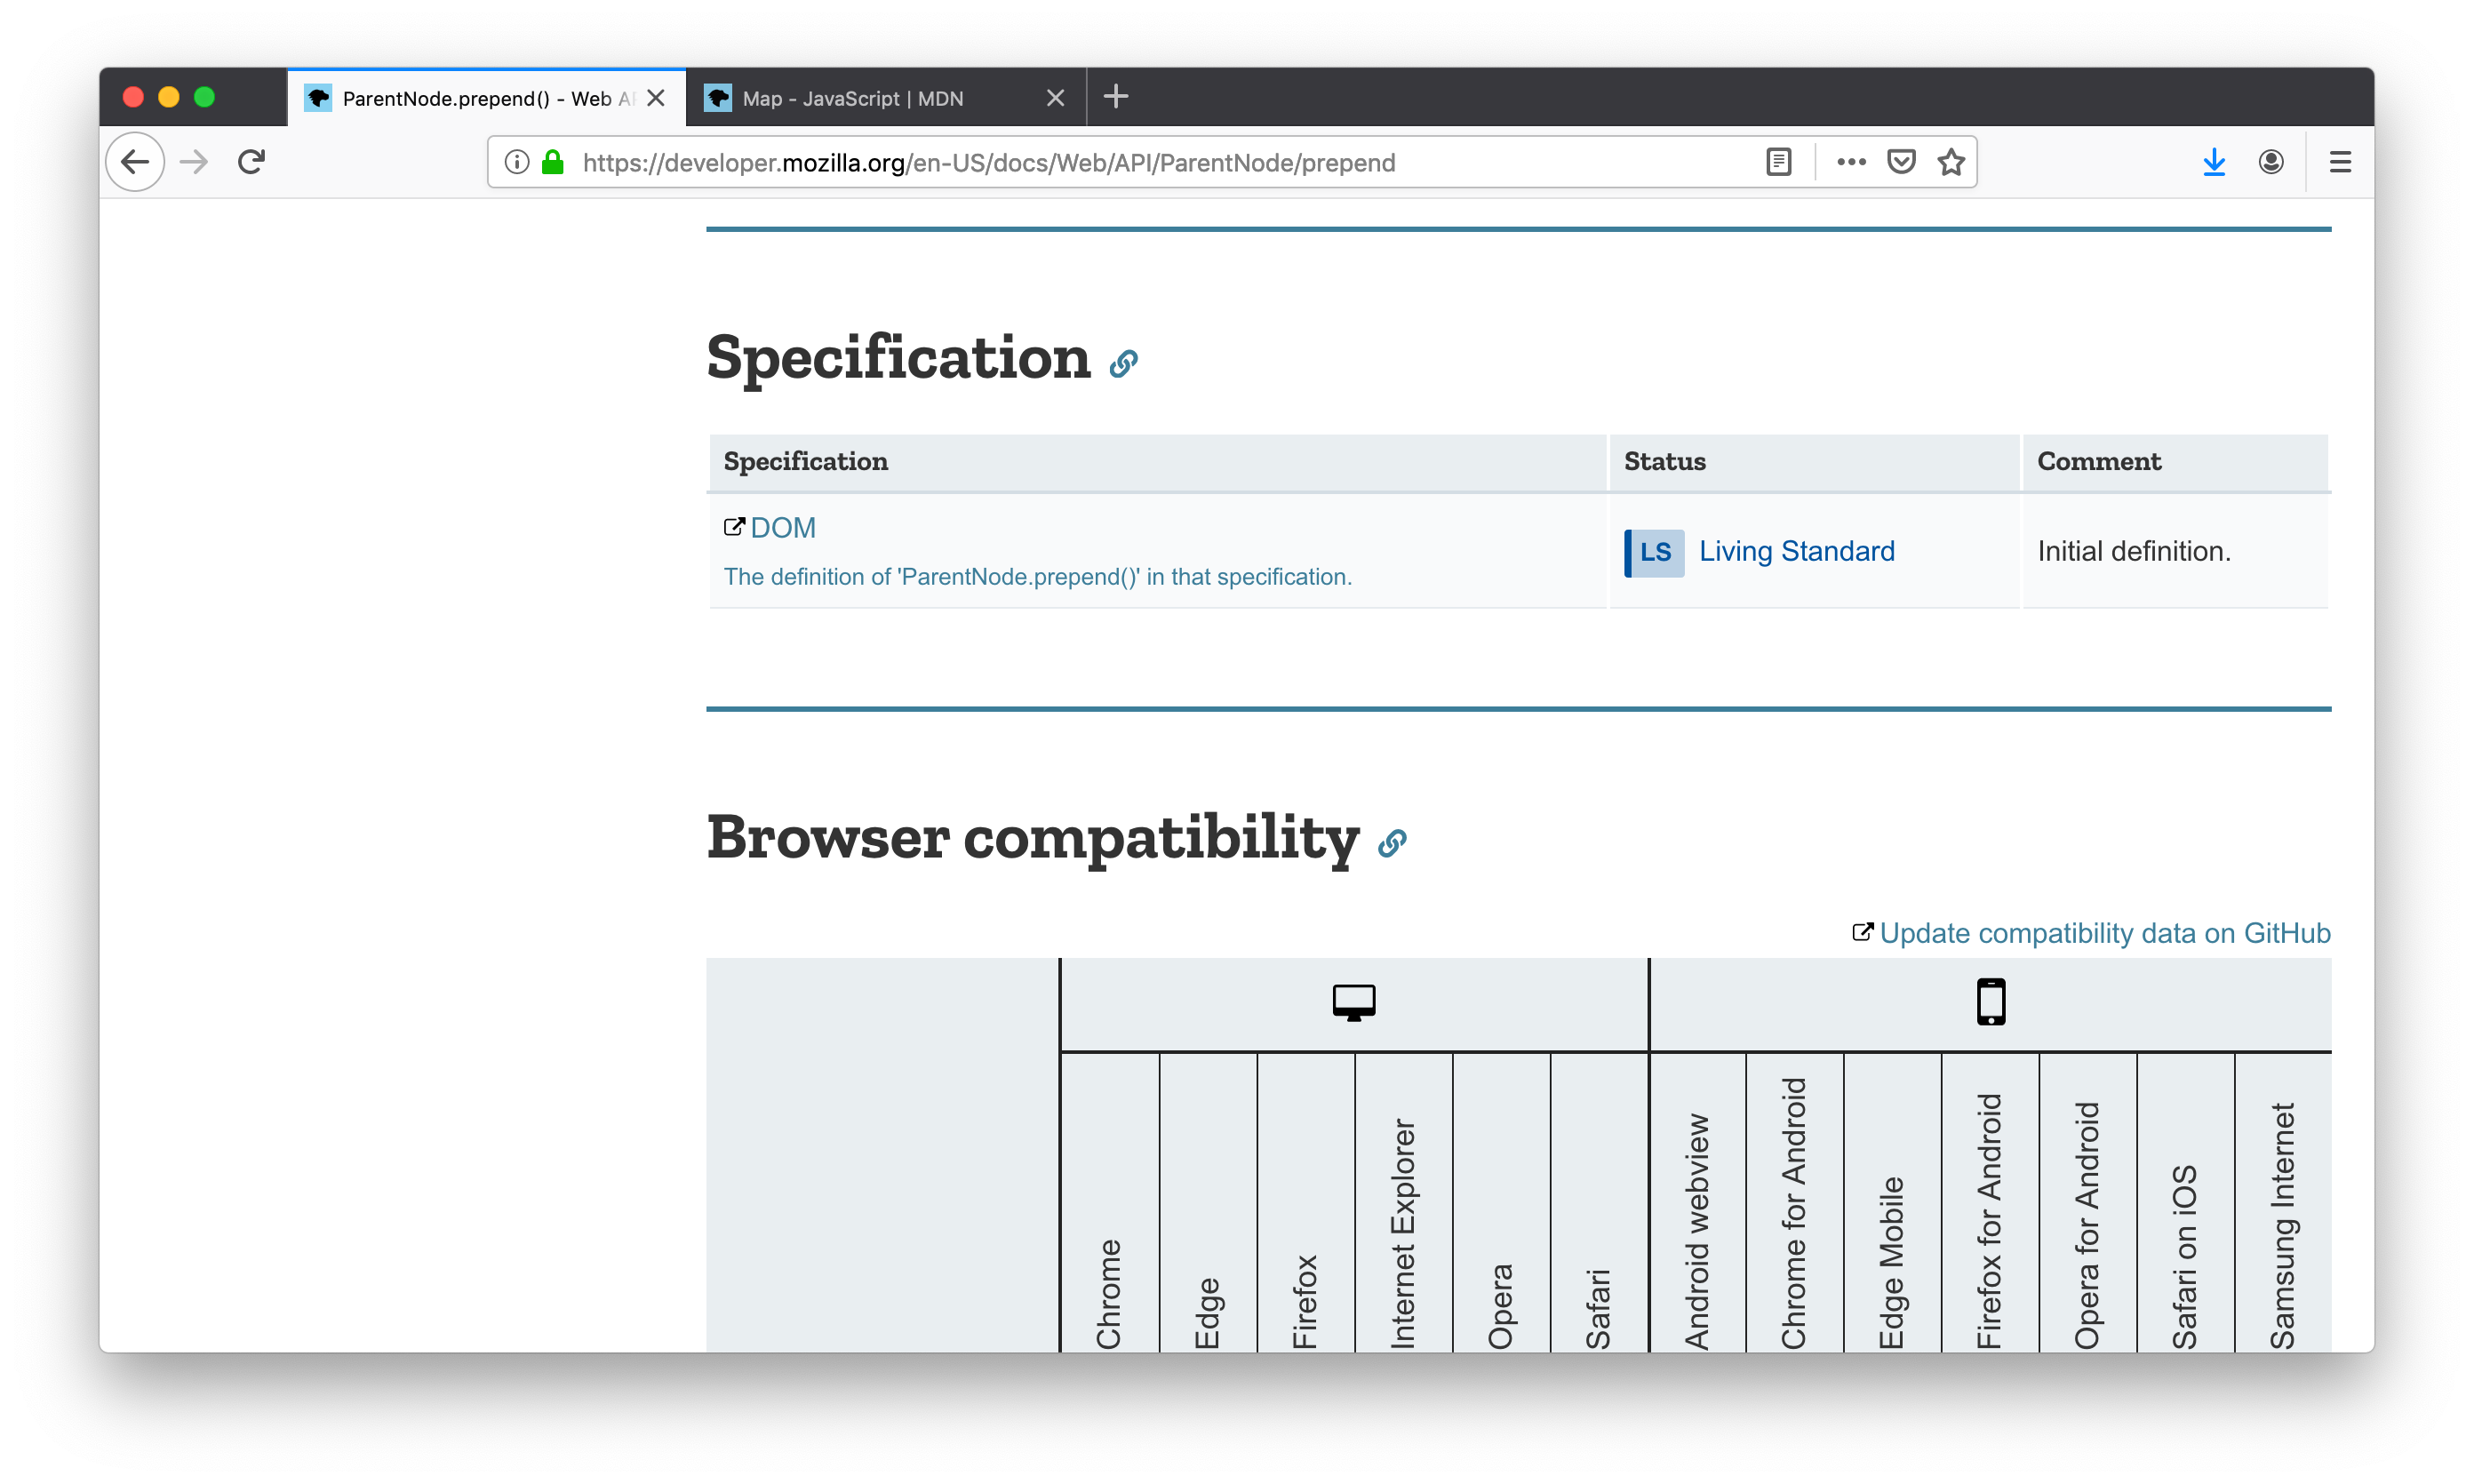The height and width of the screenshot is (1484, 2474).
Task: Switch to Map - JavaScript MDN tab
Action: (853, 98)
